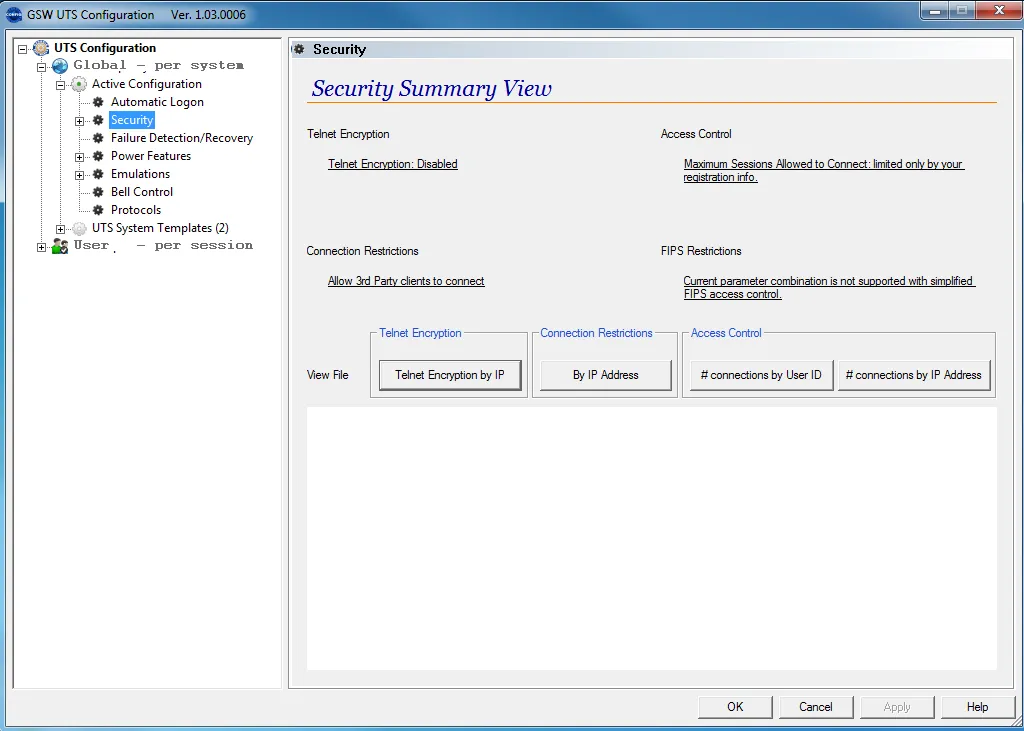Click the users icon beside User per session
Screen dimensions: 1024x731
tap(60, 246)
